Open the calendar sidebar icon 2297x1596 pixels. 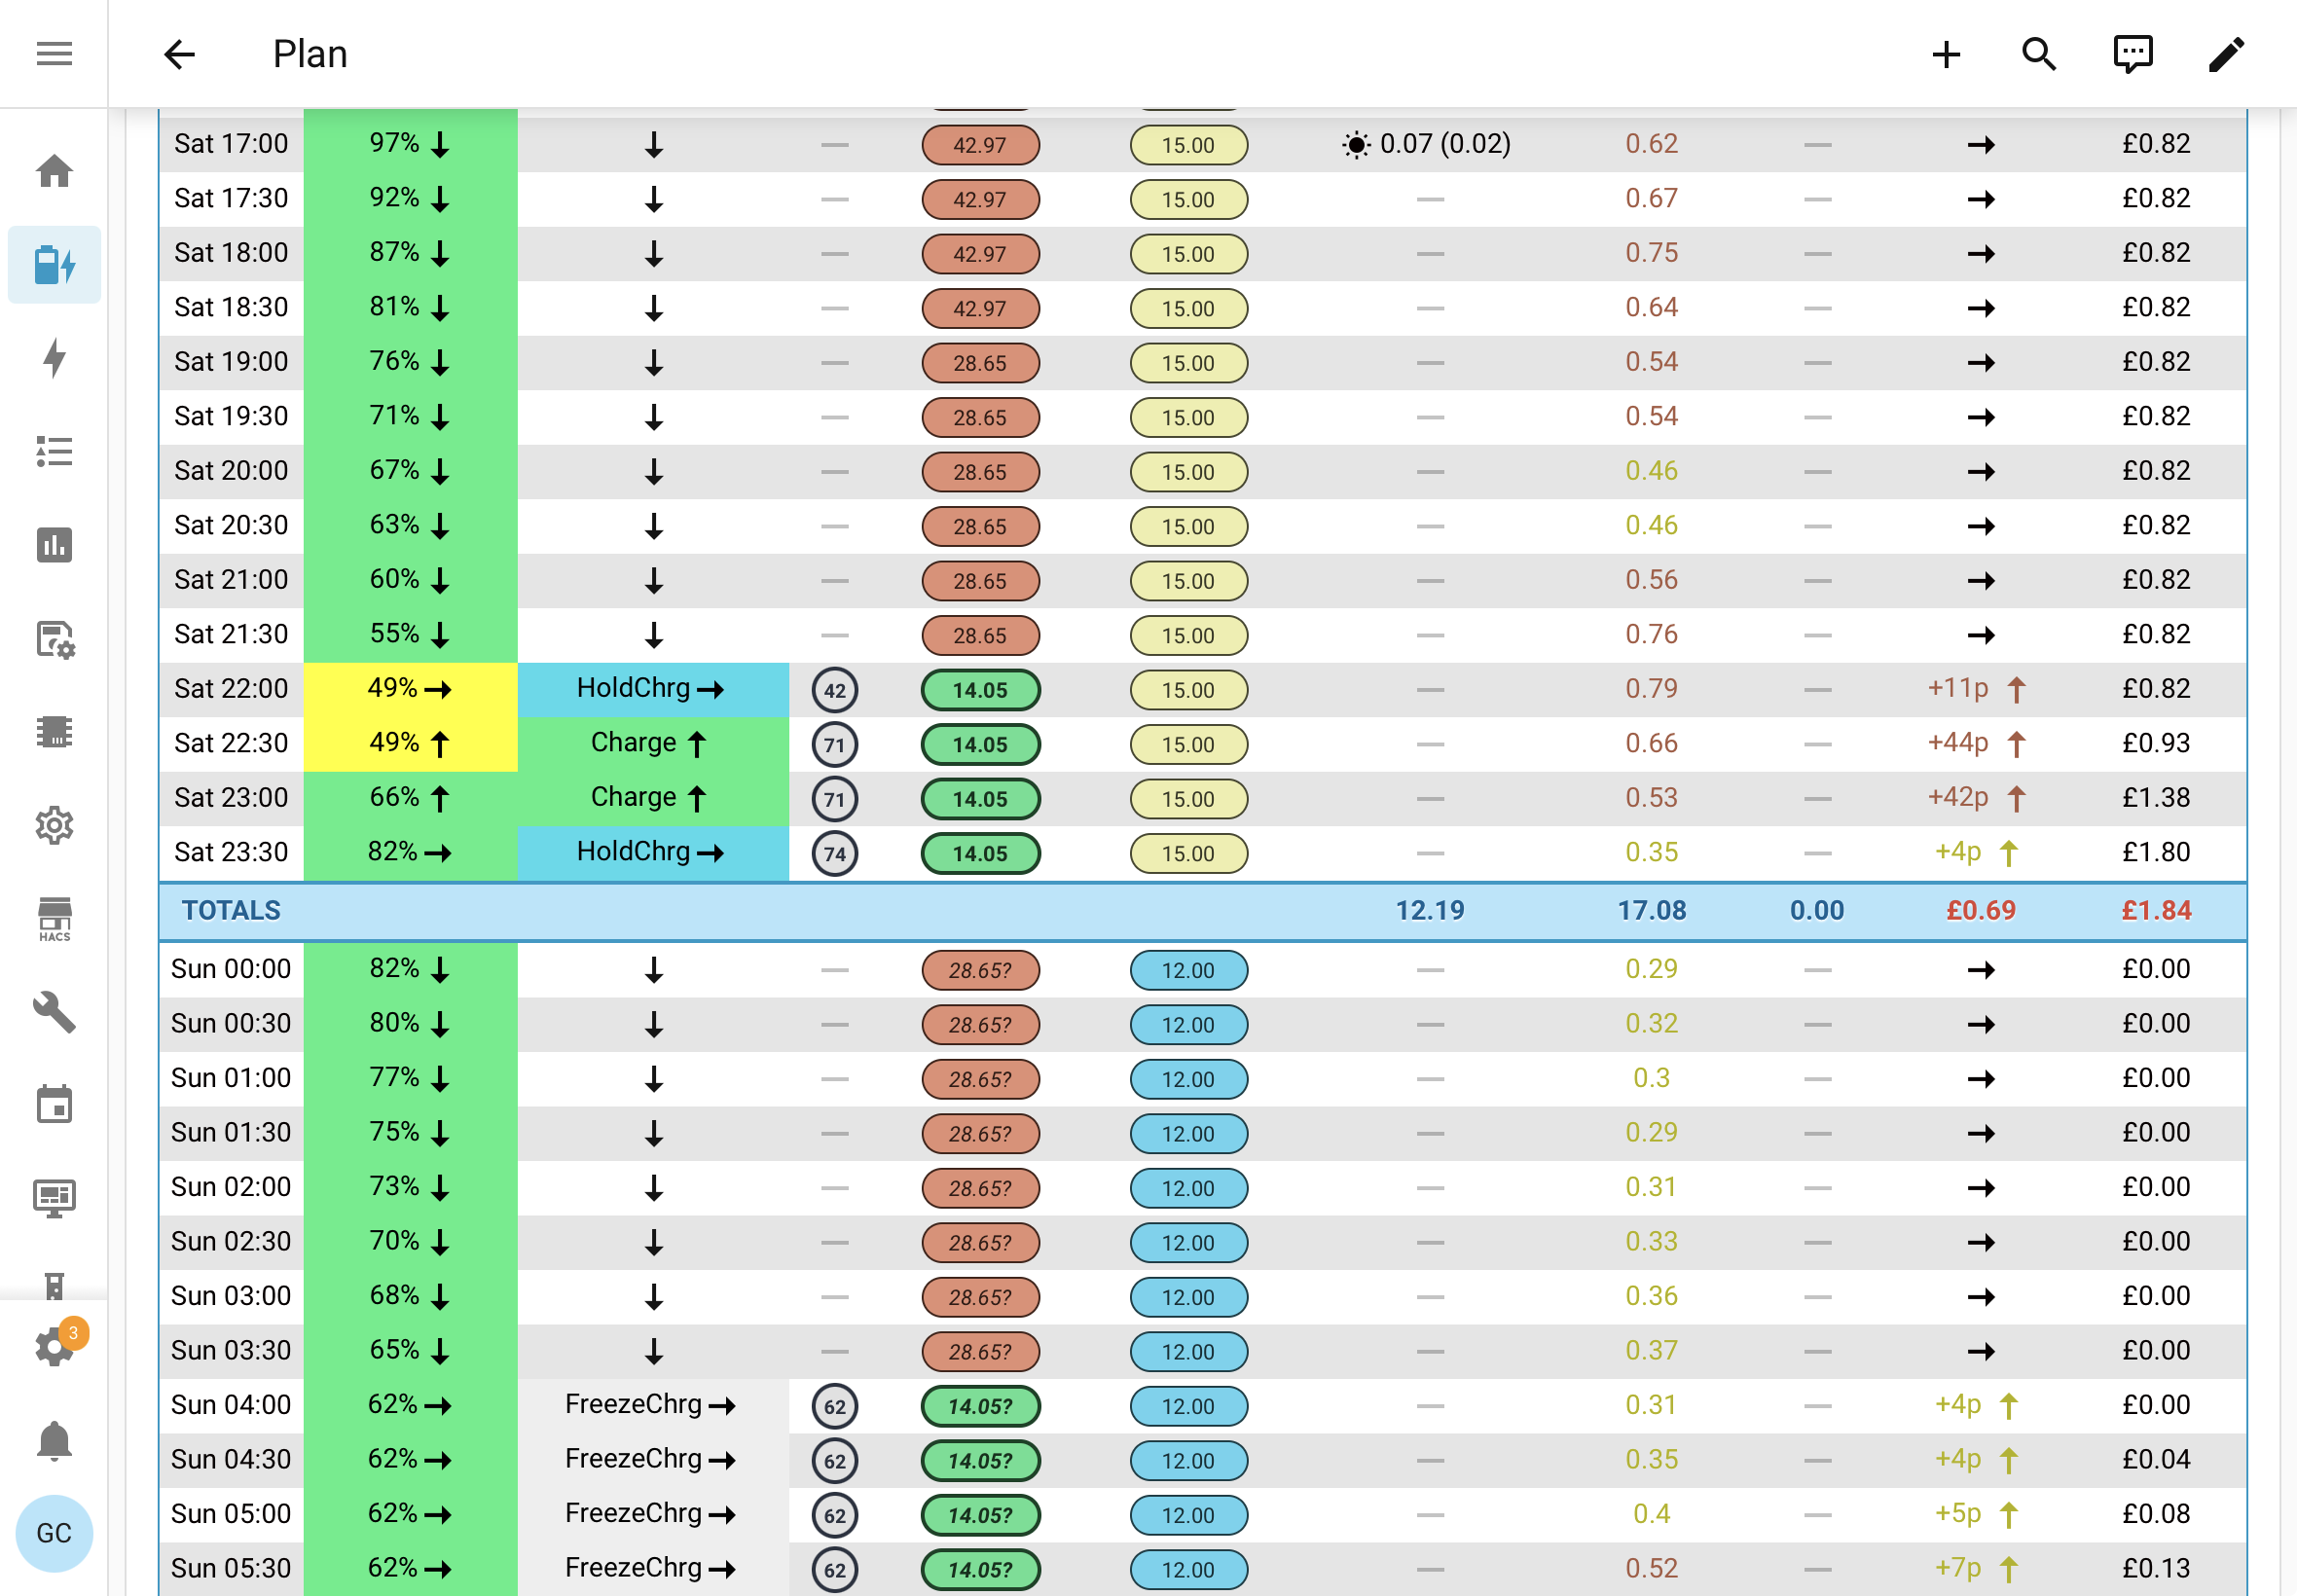point(54,1105)
